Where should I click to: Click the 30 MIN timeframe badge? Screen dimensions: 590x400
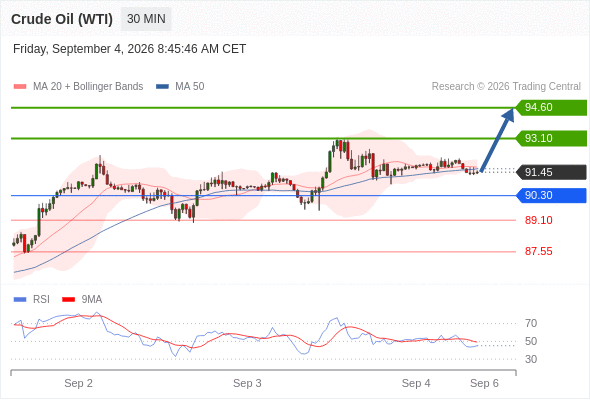146,19
